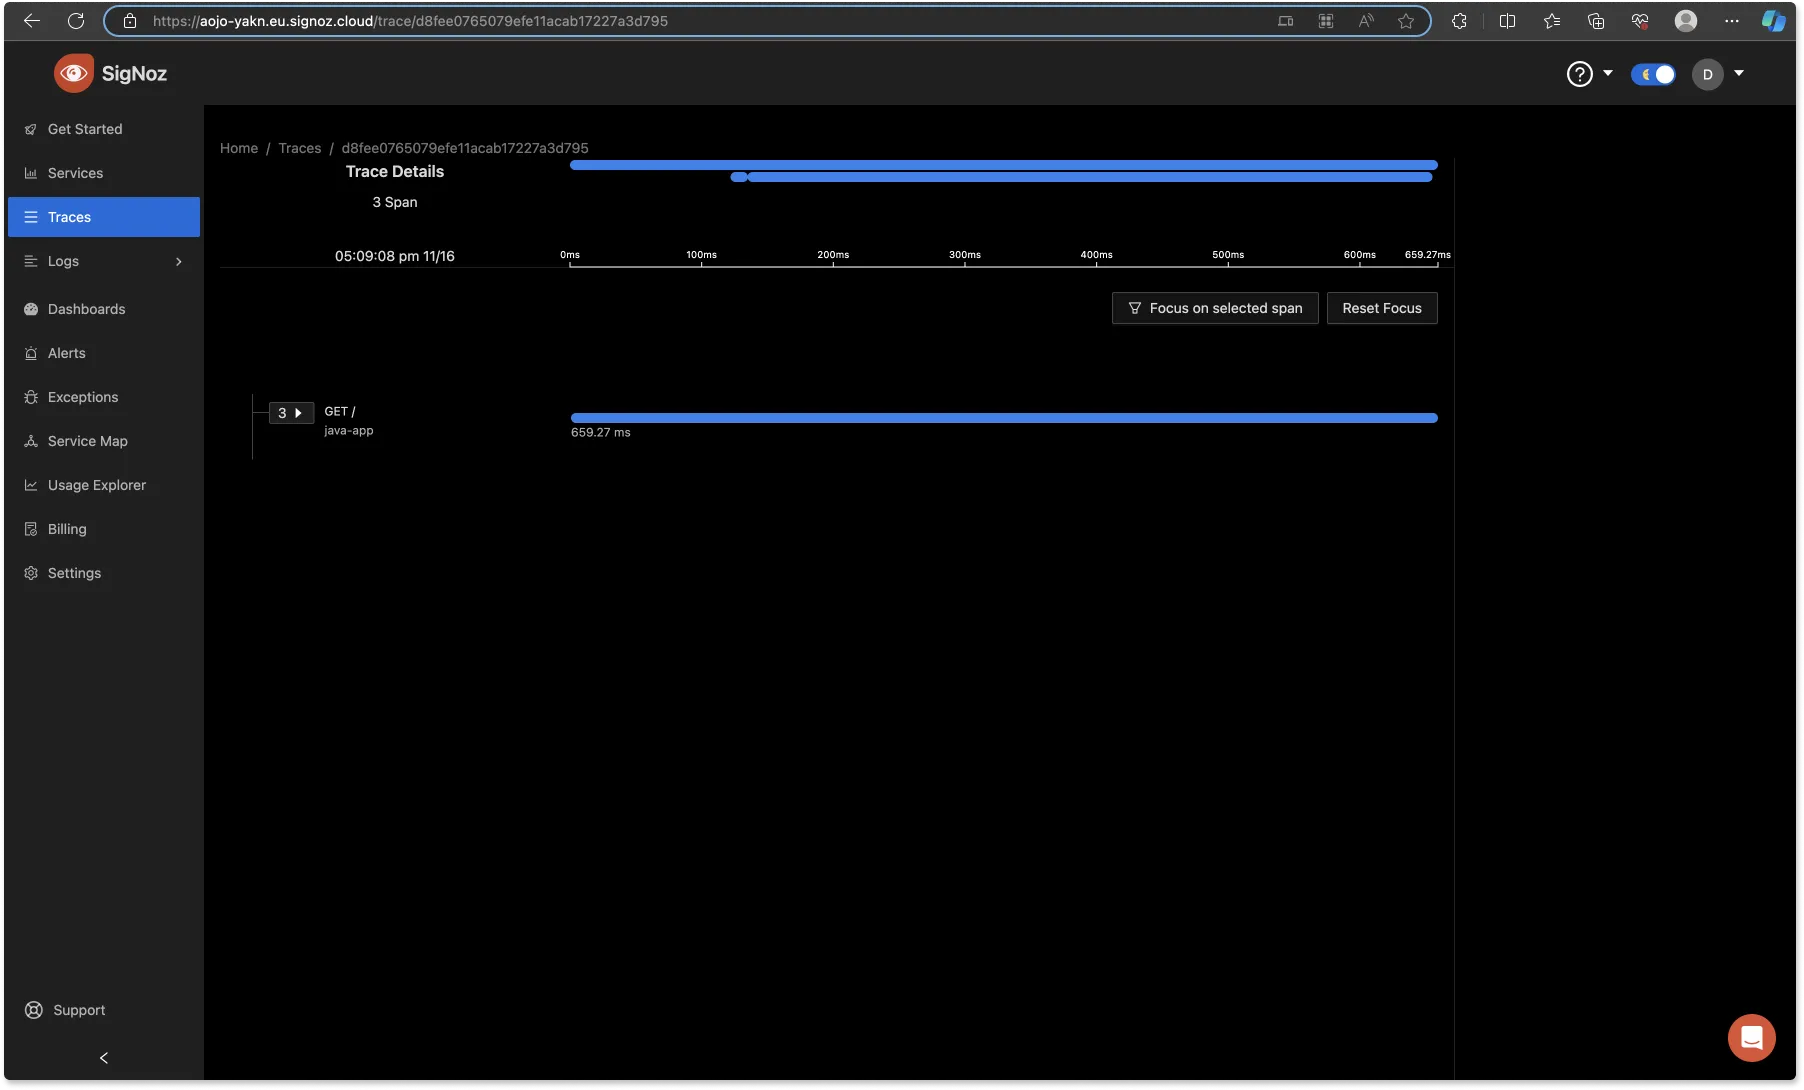This screenshot has height=1090, width=1804.
Task: Click the GET / span name
Action: point(340,411)
